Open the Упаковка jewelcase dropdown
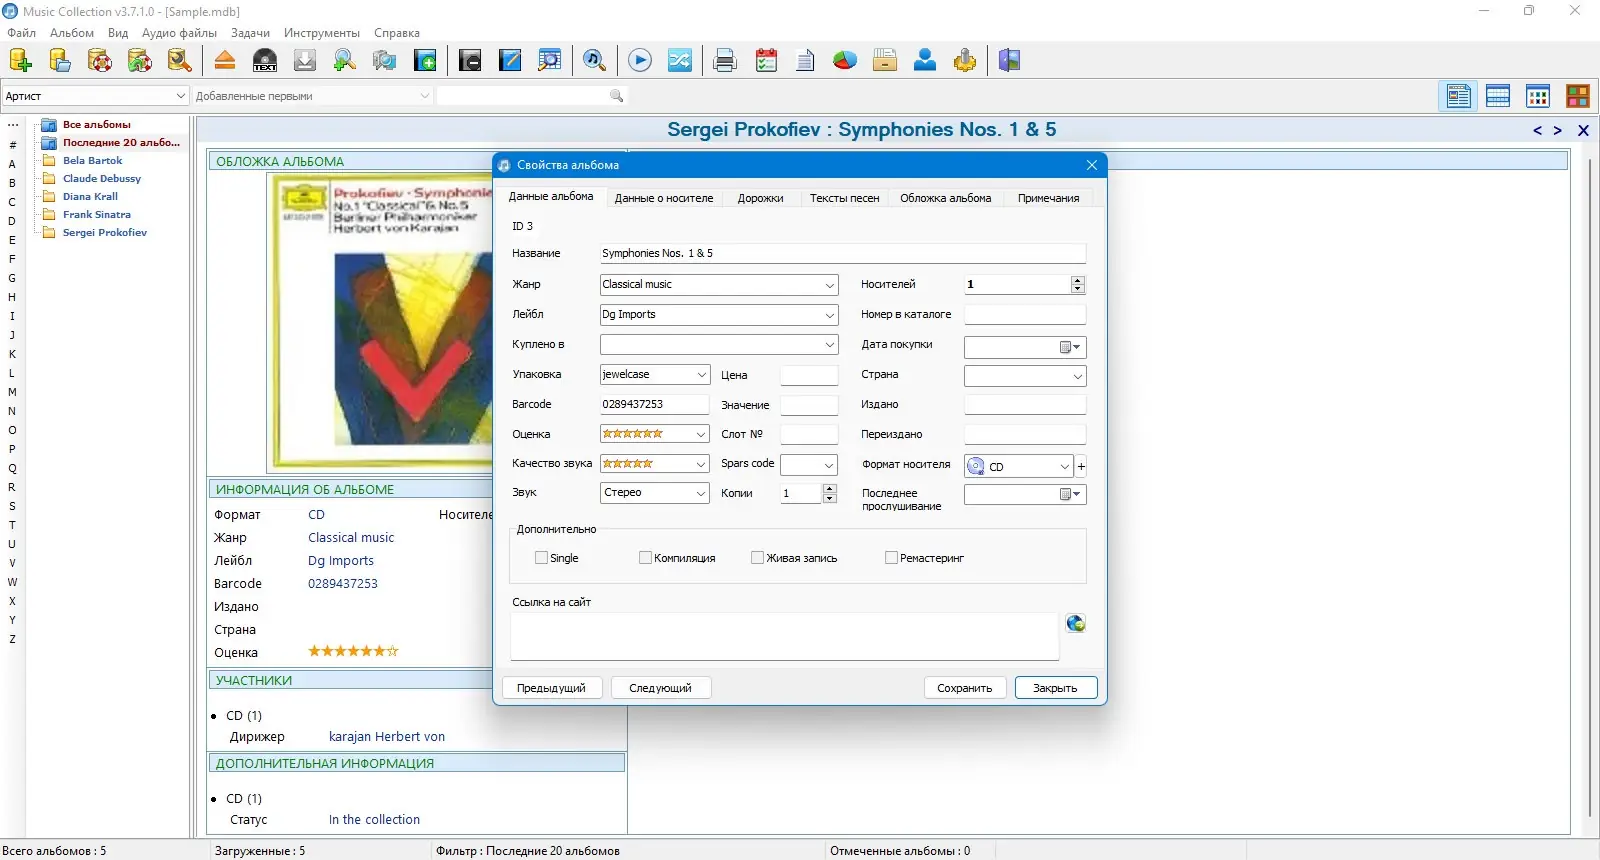The width and height of the screenshot is (1600, 860). coord(701,375)
